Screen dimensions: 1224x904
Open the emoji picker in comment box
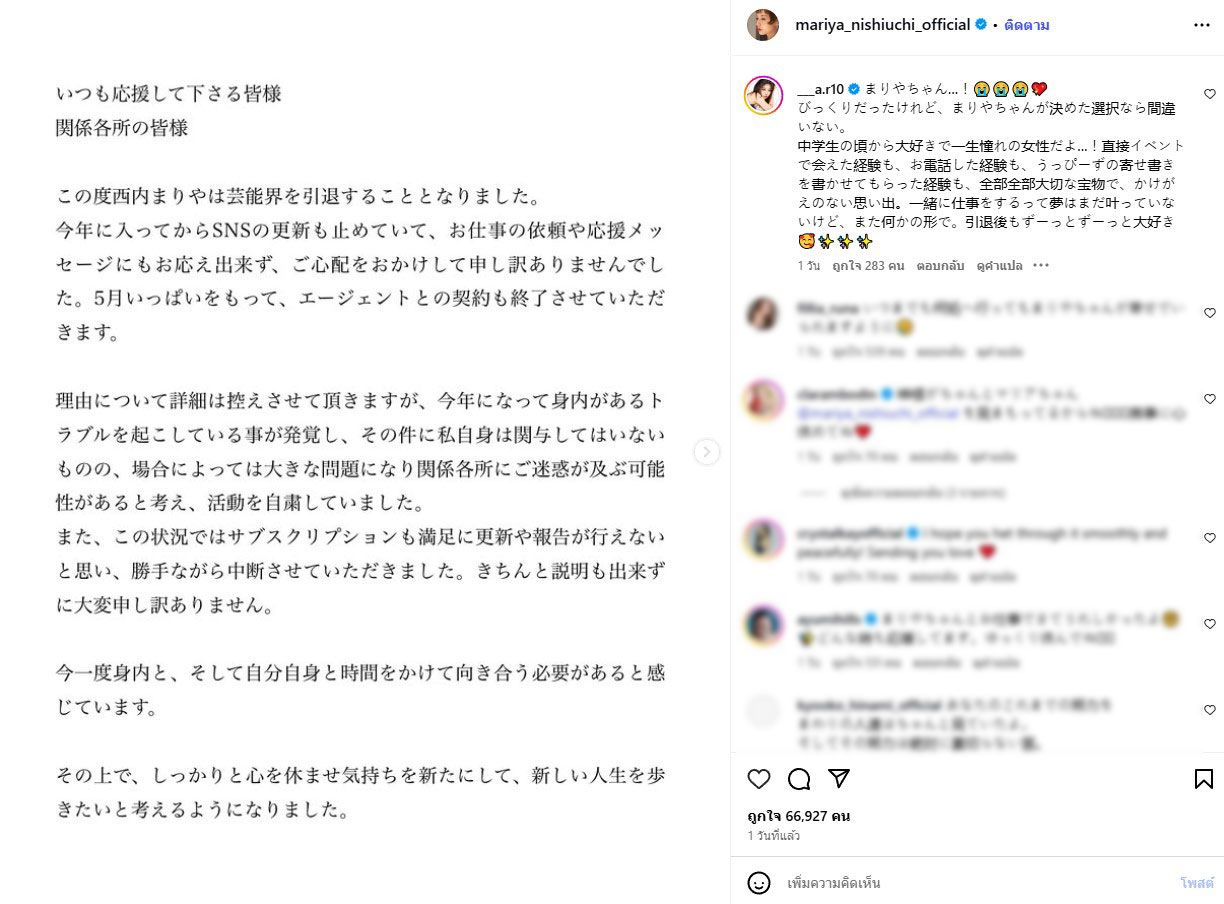[759, 883]
